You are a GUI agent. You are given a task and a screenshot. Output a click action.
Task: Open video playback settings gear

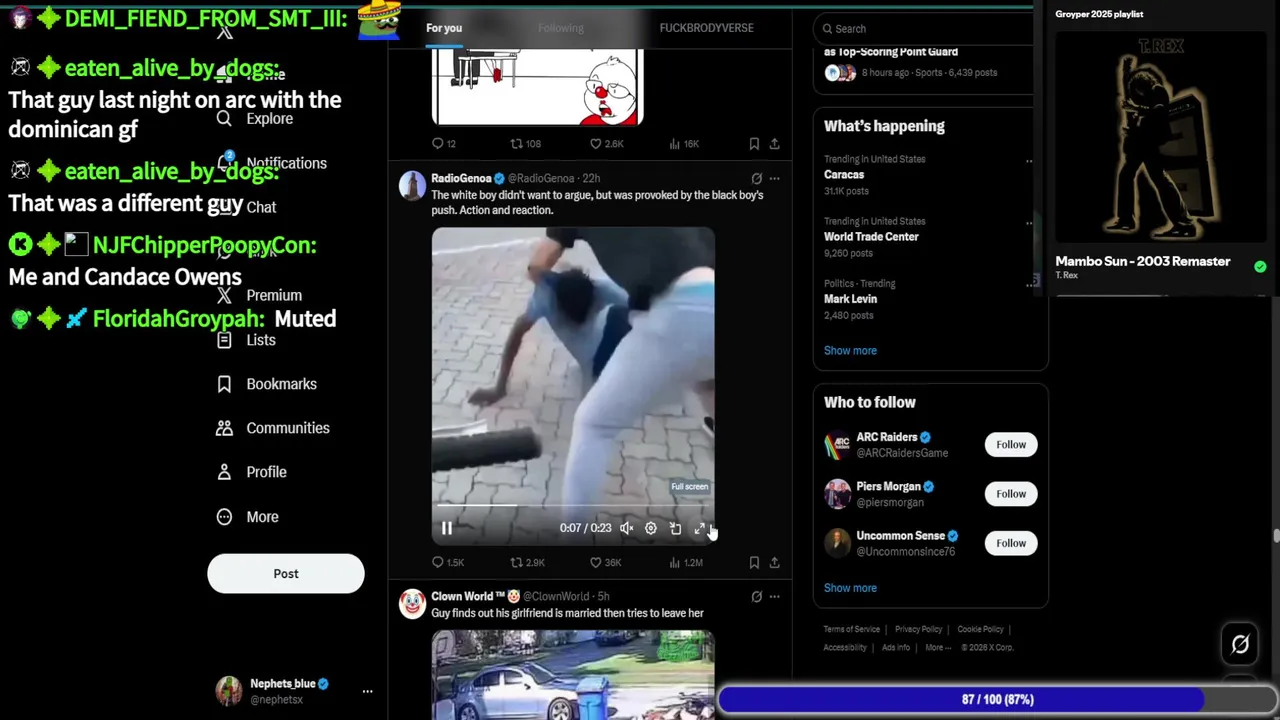(651, 528)
